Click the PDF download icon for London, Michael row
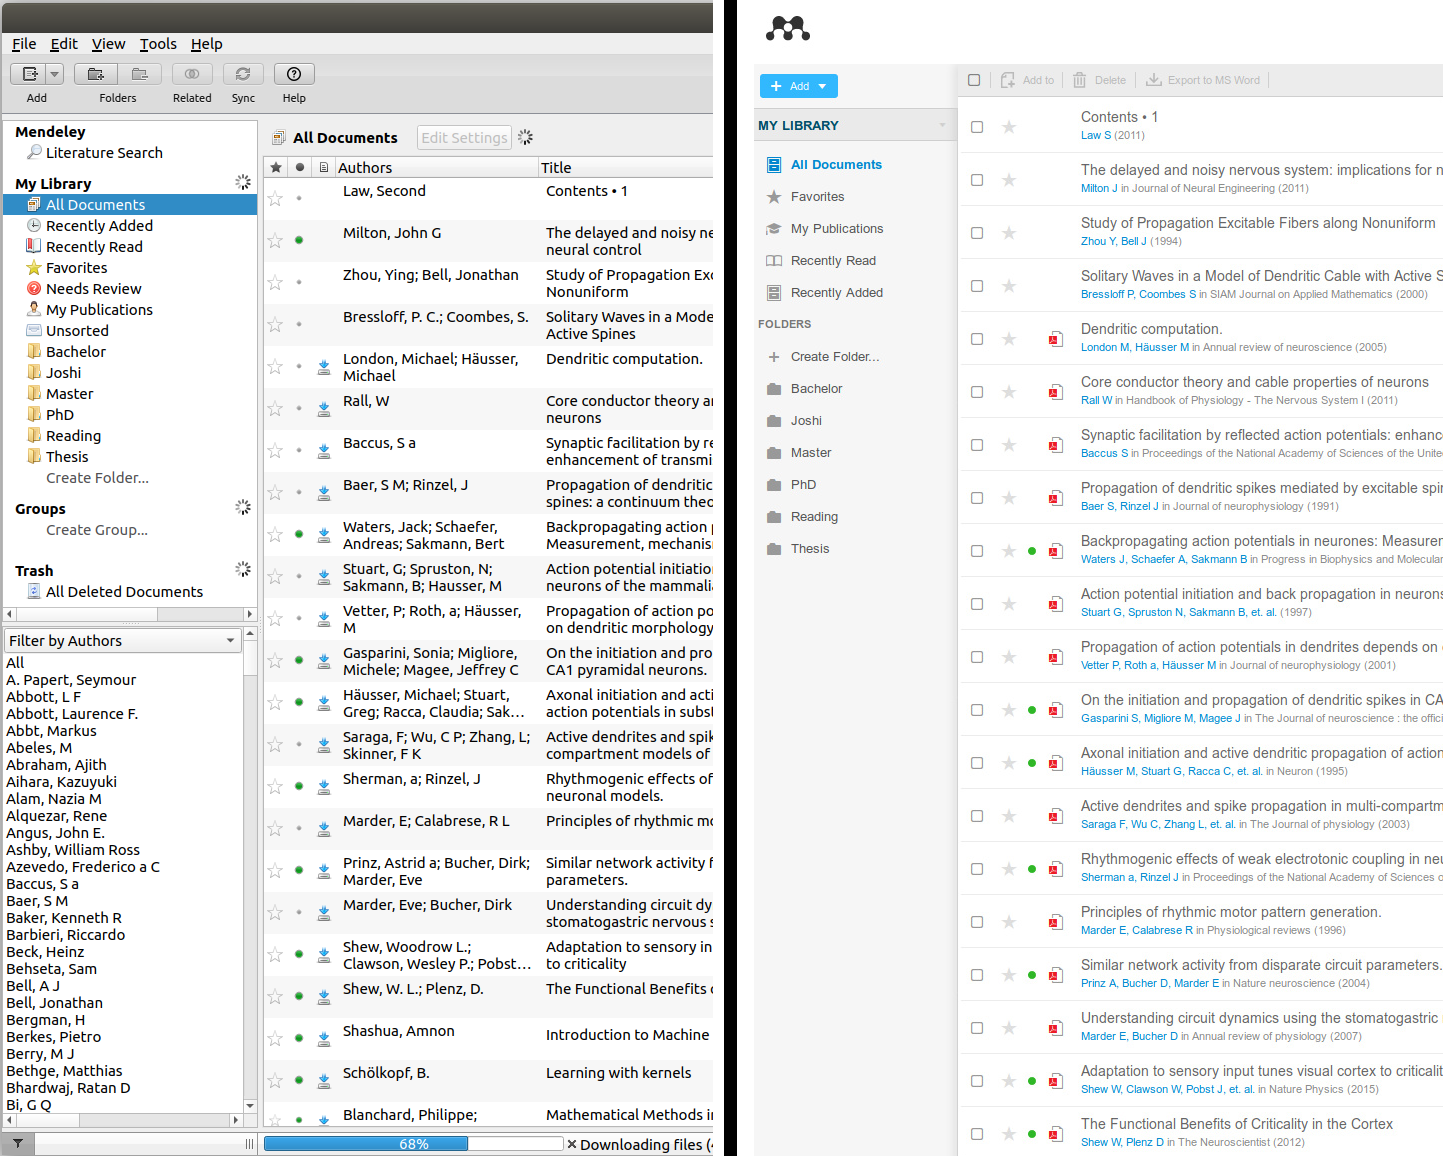 click(x=324, y=367)
